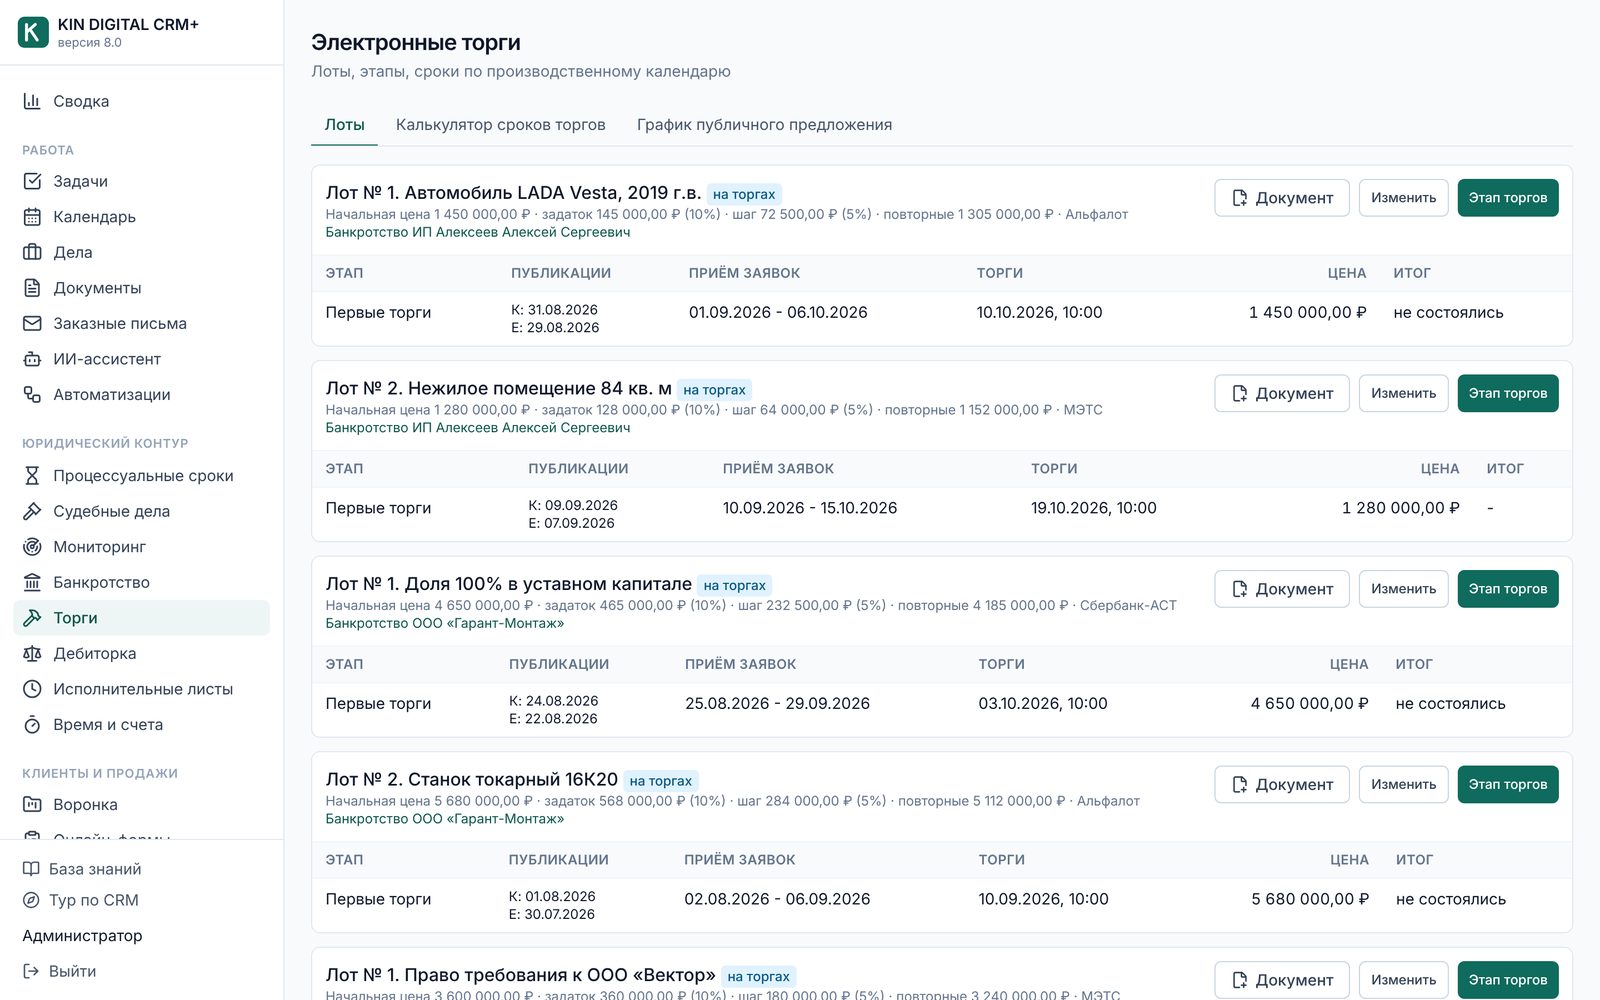
Task: Open the Судебные дела gavel icon
Action: tap(32, 511)
